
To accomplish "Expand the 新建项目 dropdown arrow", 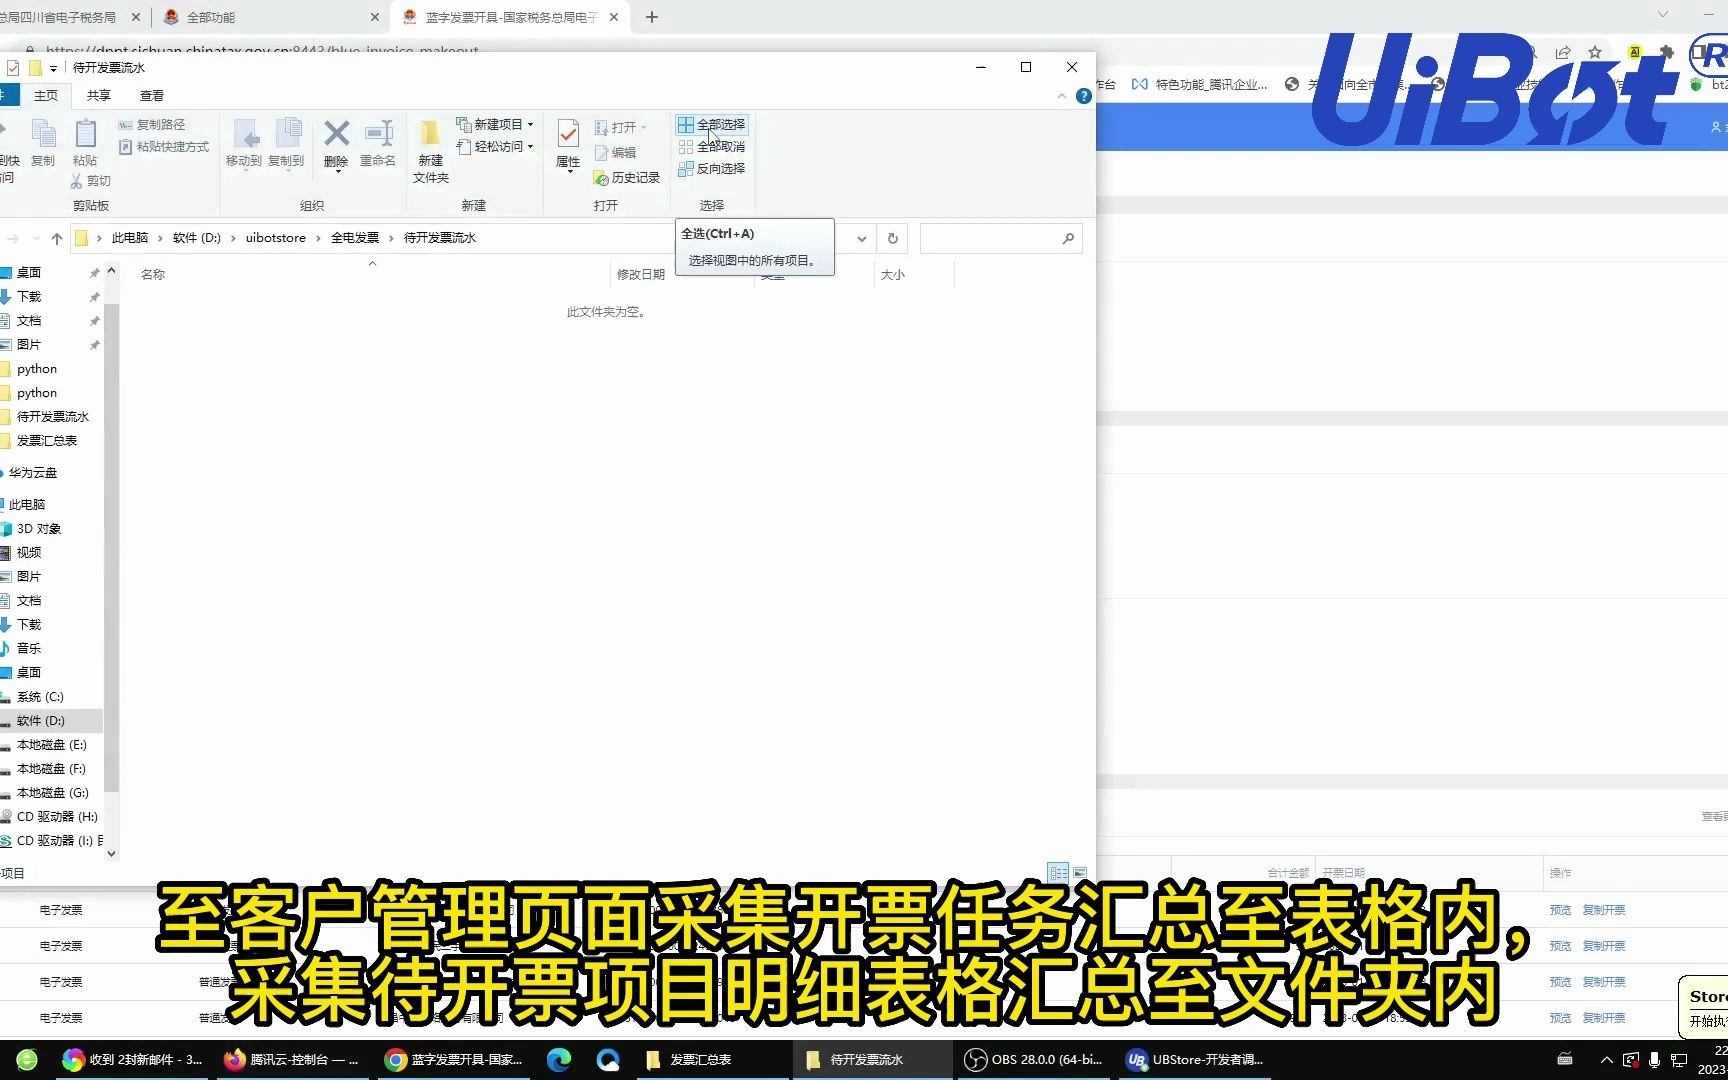I will (531, 124).
